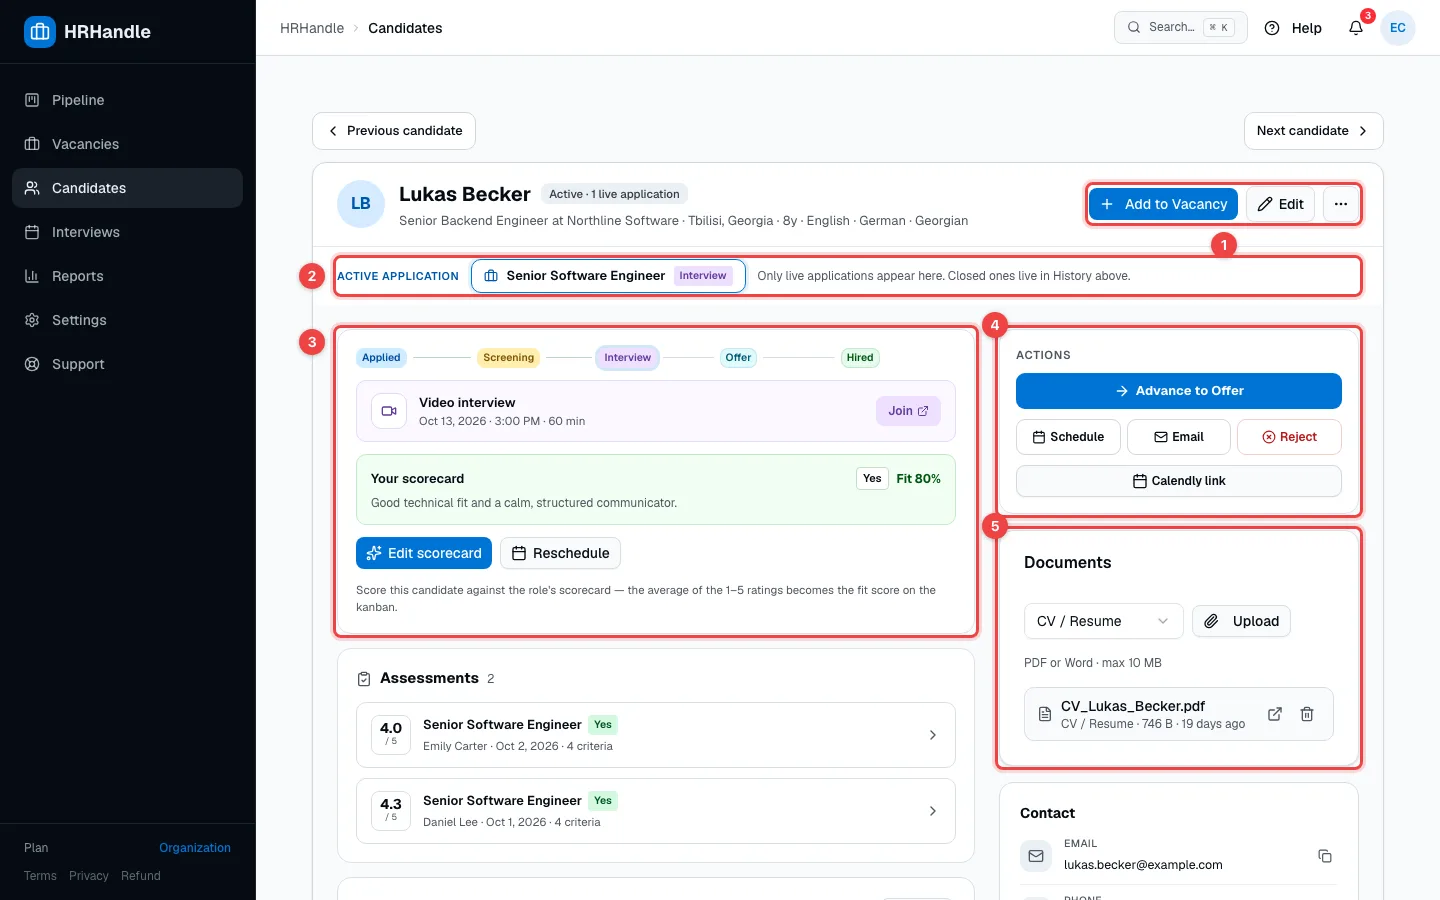The width and height of the screenshot is (1440, 900).
Task: Click the Assessments clipboard icon
Action: [x=364, y=679]
